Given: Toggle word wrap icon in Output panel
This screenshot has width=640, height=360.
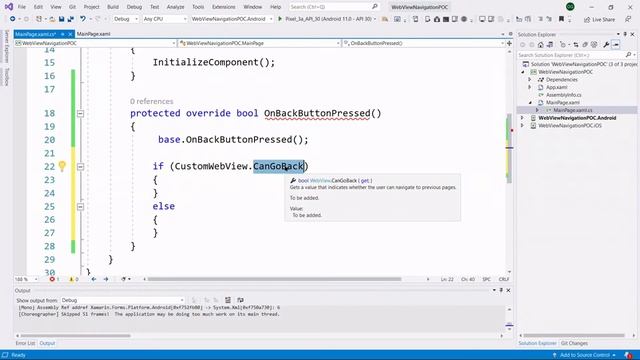Looking at the screenshot, I should pyautogui.click(x=240, y=300).
